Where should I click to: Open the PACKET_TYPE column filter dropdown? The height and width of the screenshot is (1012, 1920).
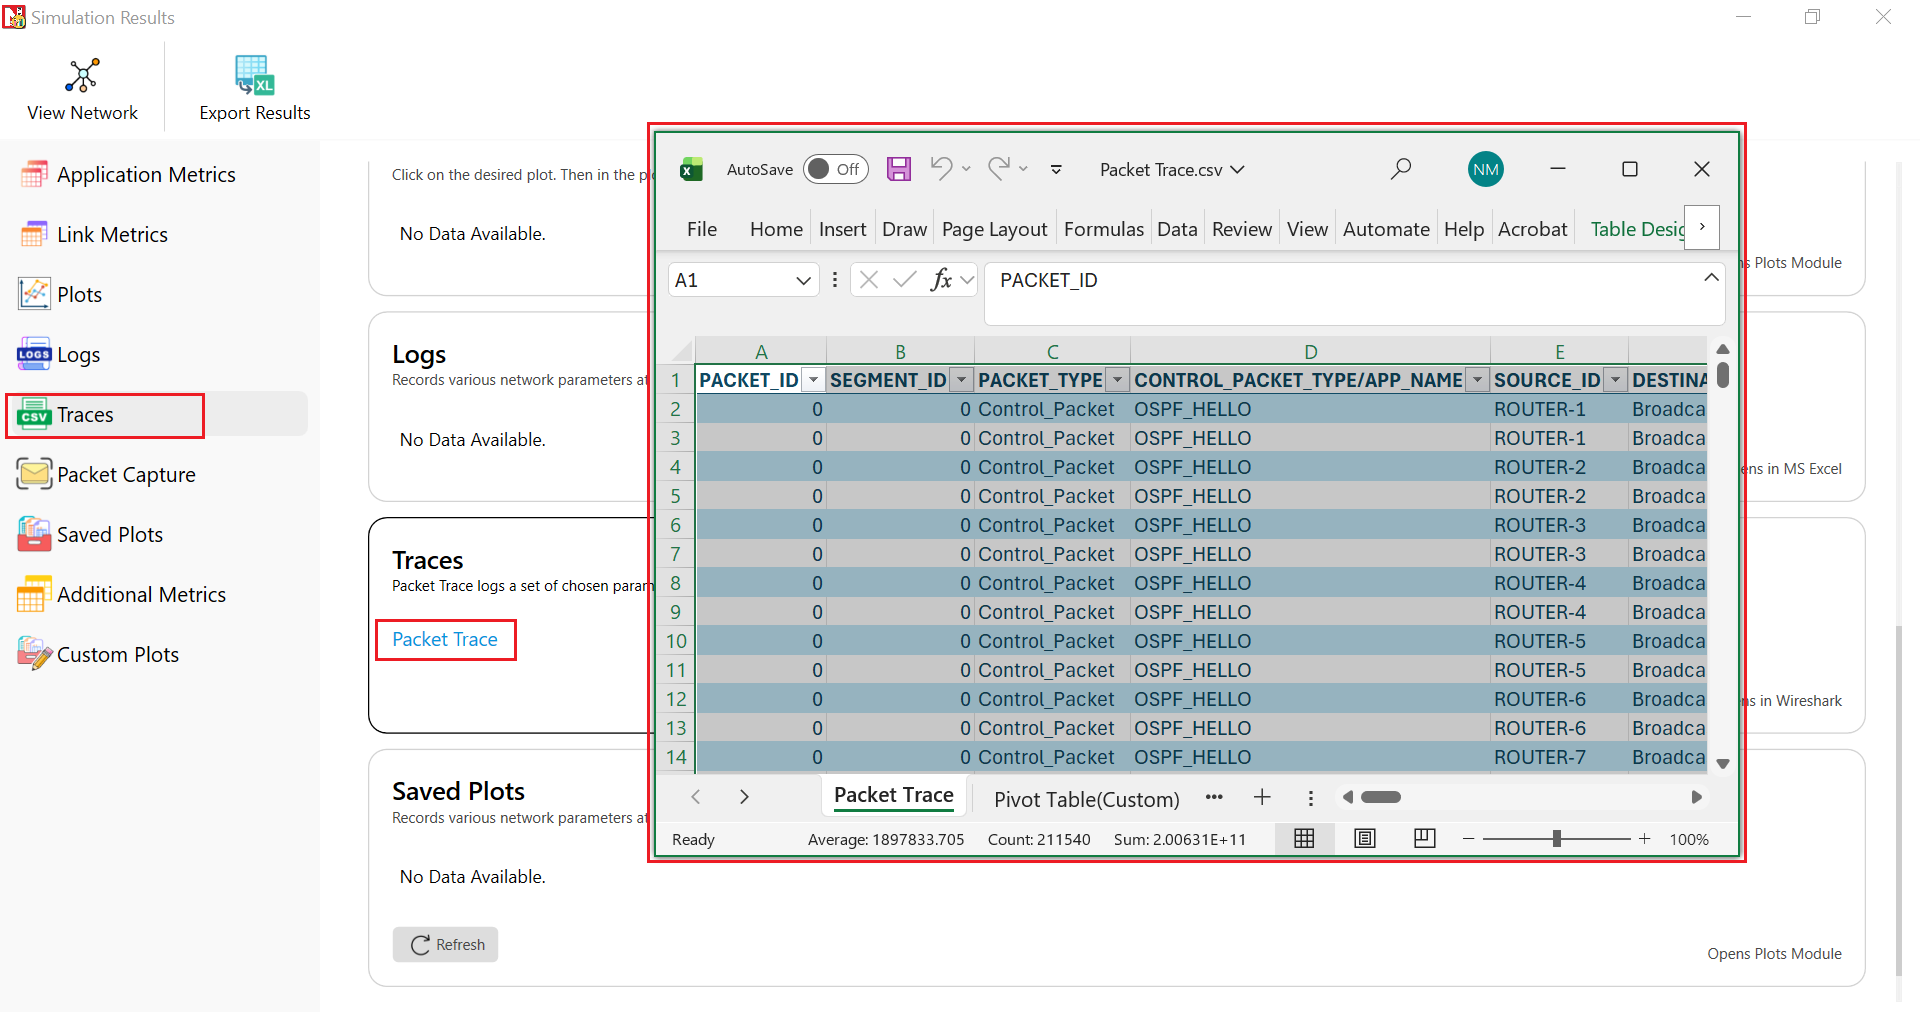(1118, 380)
